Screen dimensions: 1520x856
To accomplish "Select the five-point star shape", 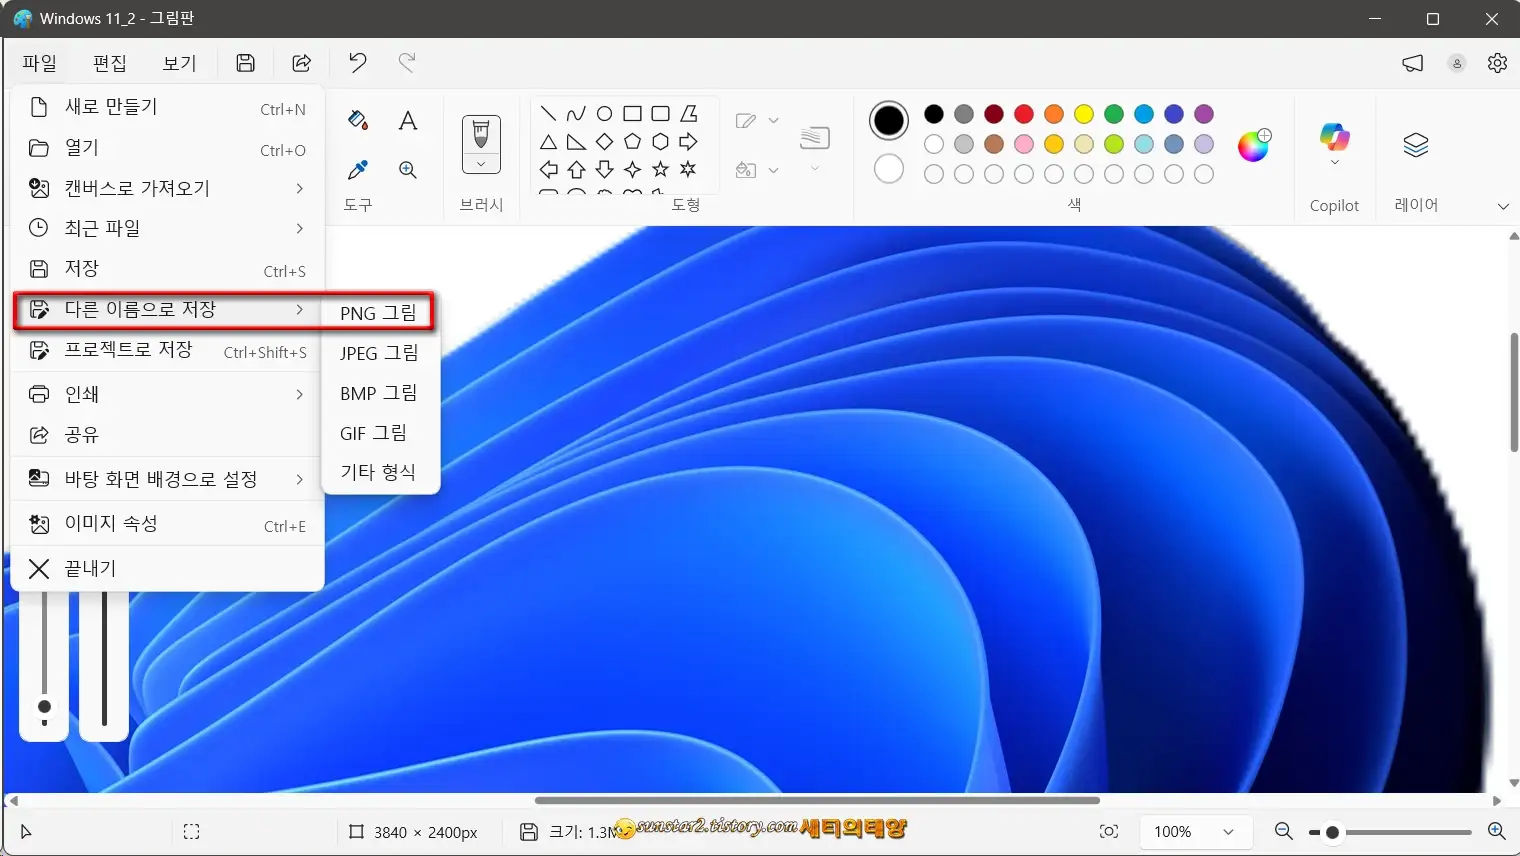I will pos(660,169).
